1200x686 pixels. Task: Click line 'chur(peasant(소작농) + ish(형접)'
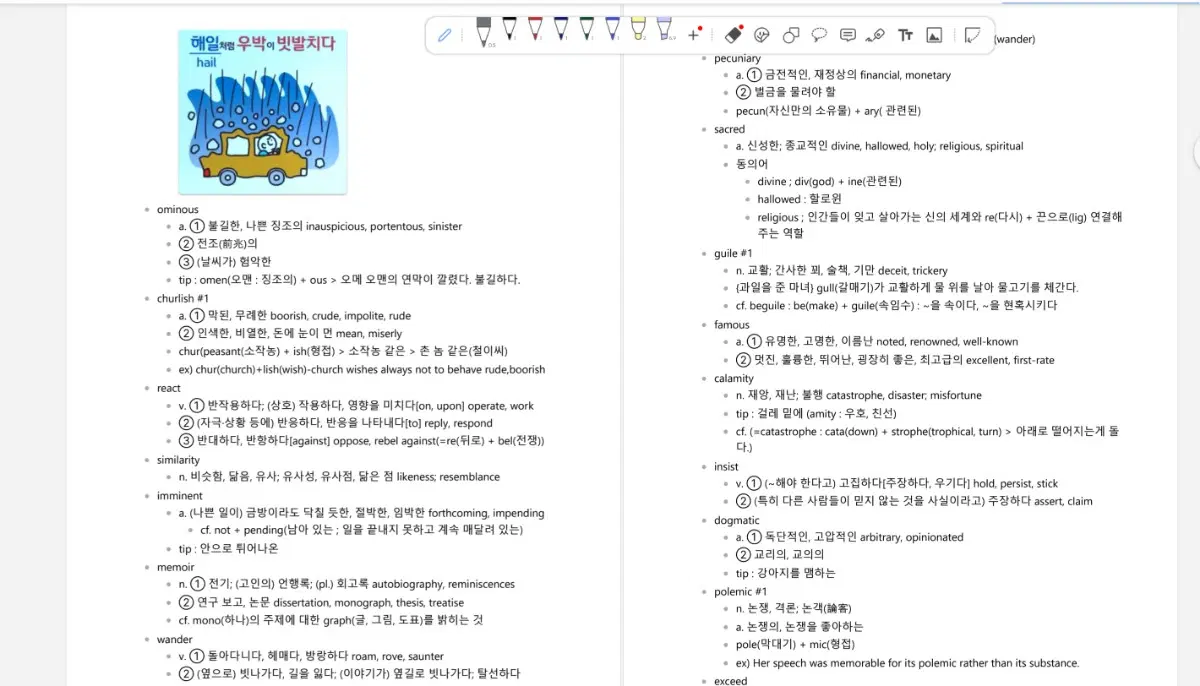click(x=343, y=351)
